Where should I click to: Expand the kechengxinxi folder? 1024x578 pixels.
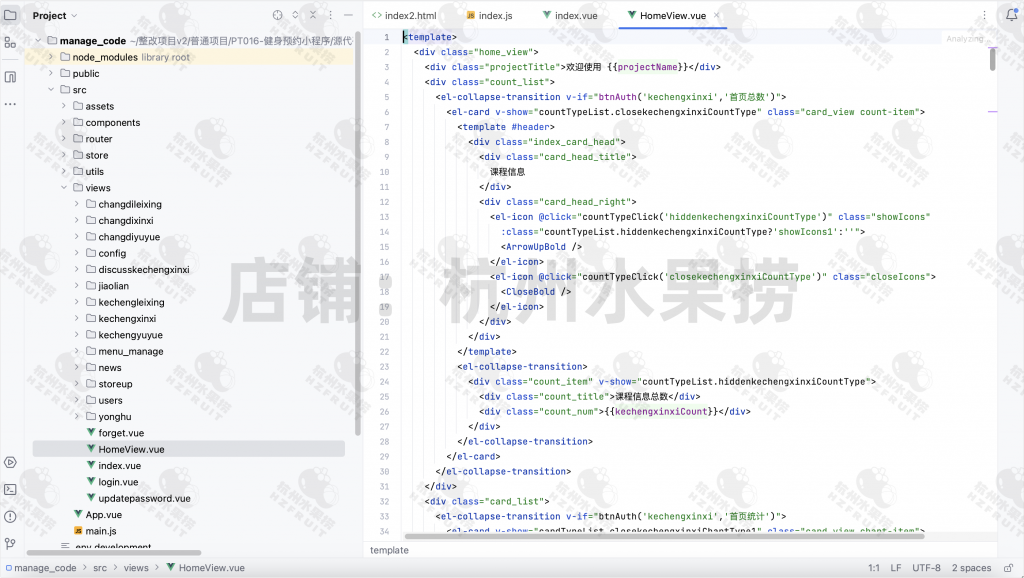(x=77, y=319)
